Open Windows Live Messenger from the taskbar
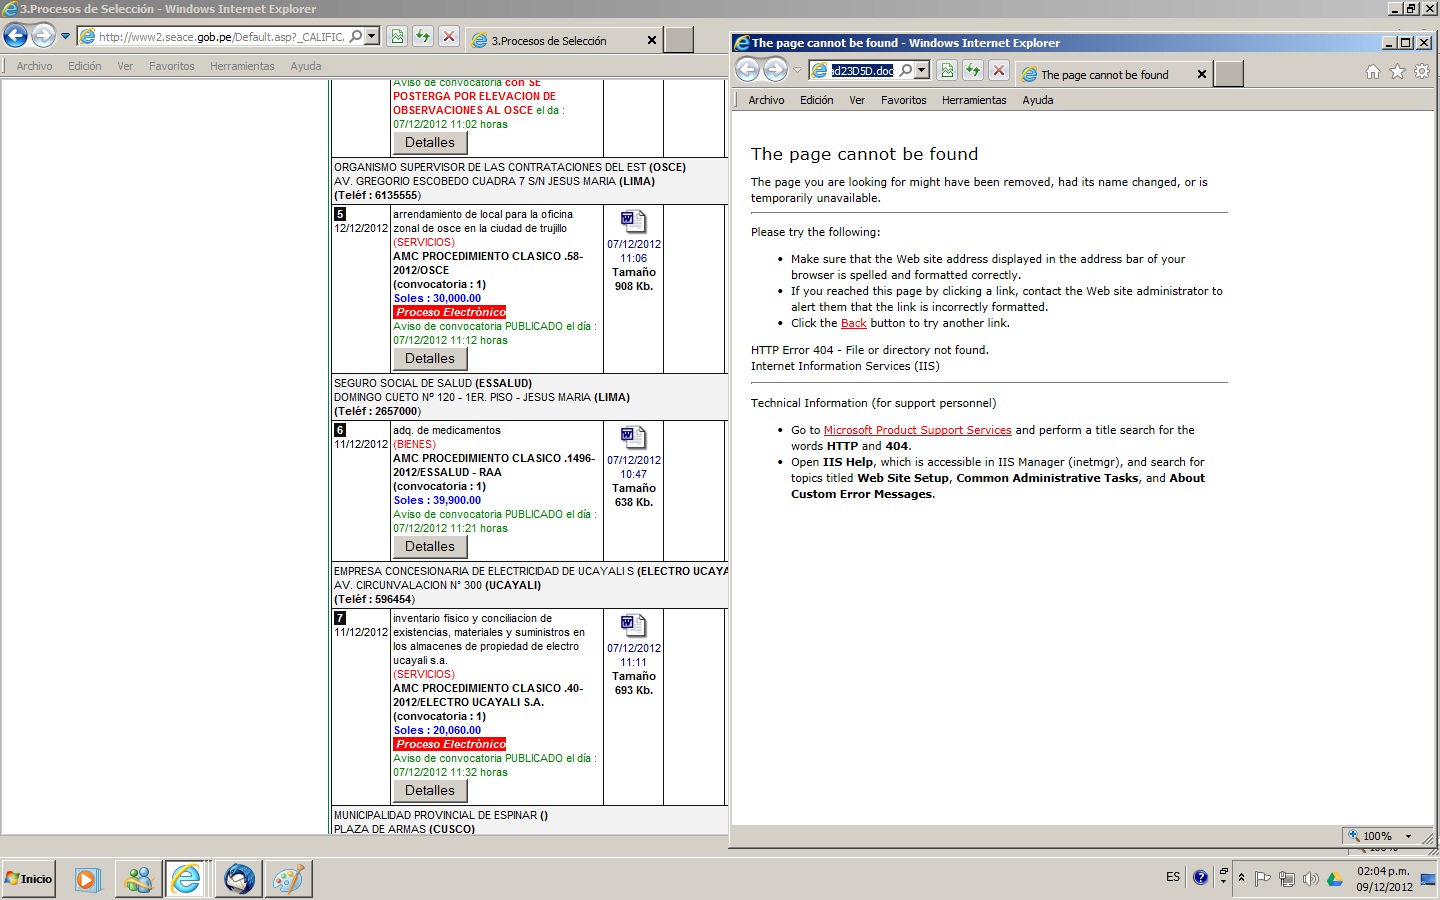1440x900 pixels. [x=138, y=879]
